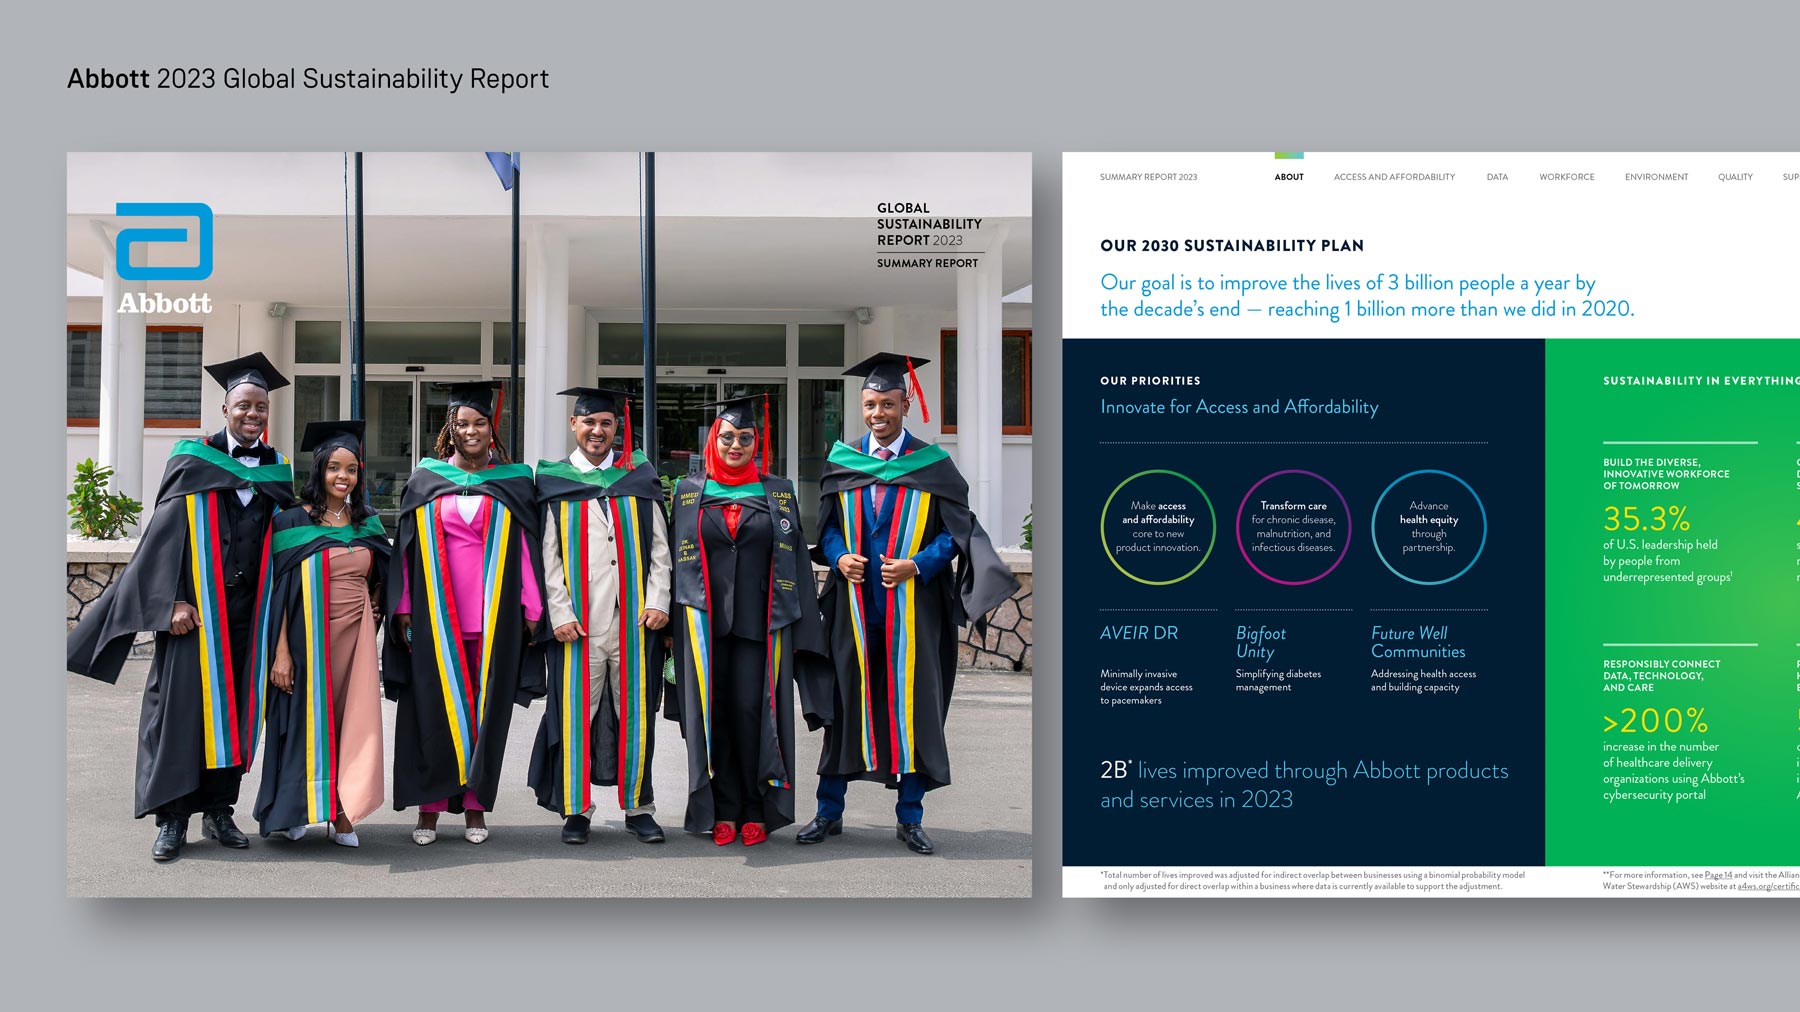Viewport: 1800px width, 1012px height.
Task: Click the blue 'Advance health equity' circle
Action: [1430, 527]
